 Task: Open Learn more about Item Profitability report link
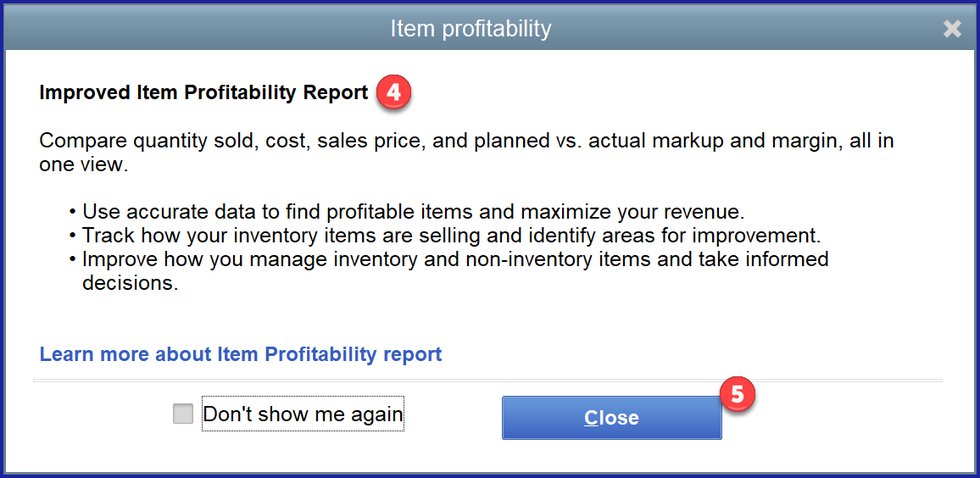click(x=240, y=354)
